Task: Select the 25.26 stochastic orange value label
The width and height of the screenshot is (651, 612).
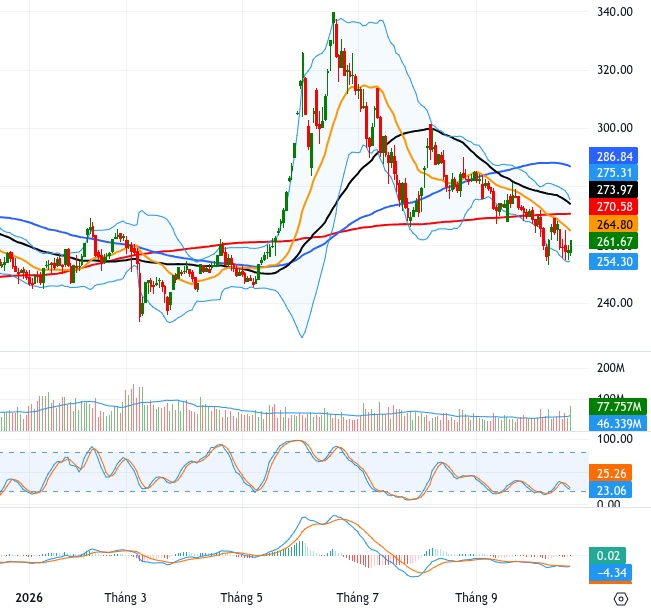Action: 610,473
